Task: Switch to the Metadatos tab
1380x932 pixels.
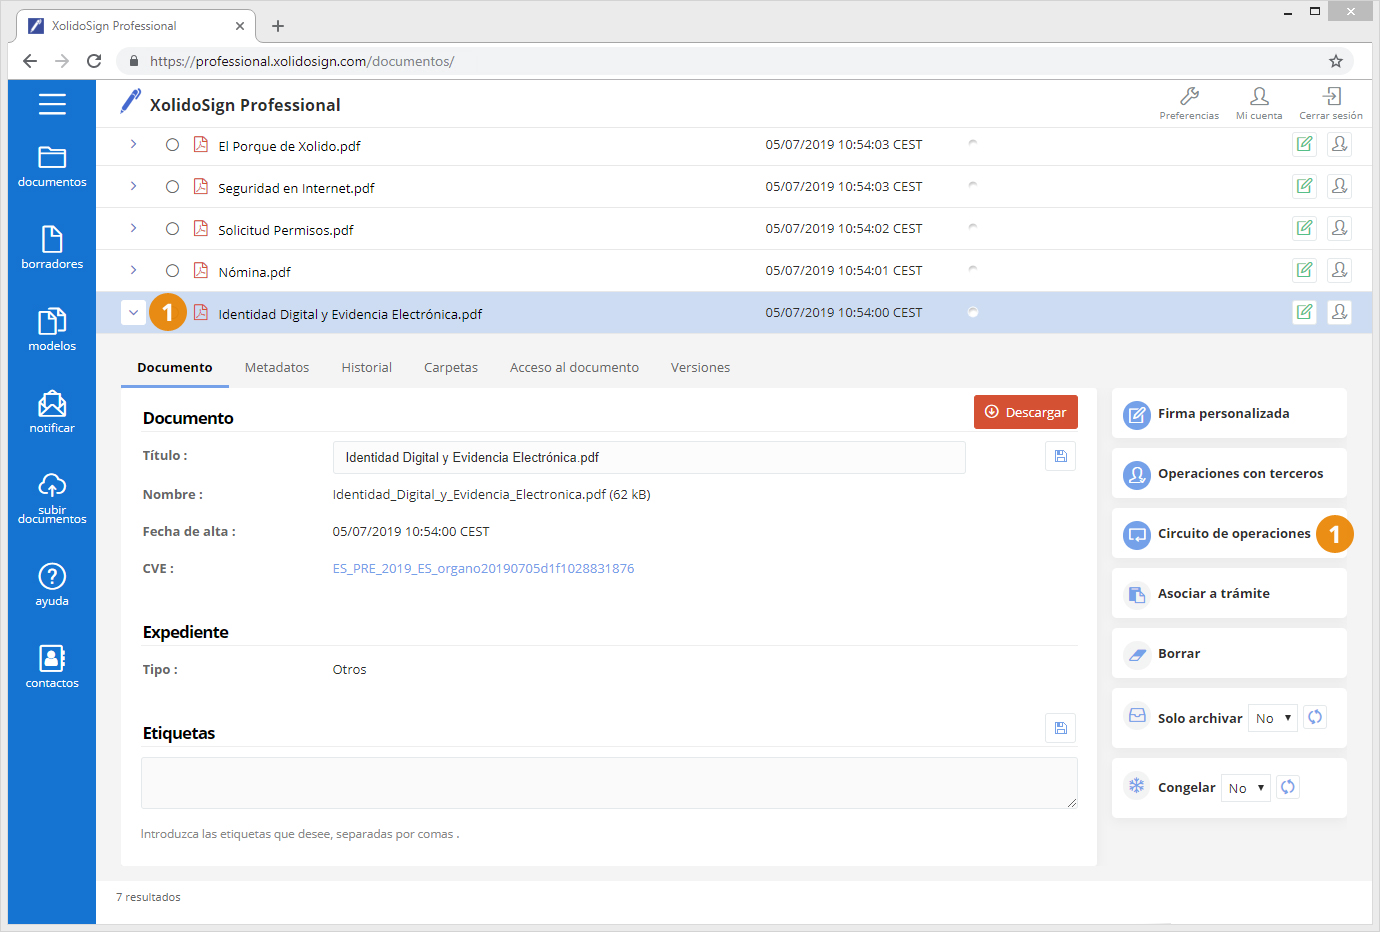Action: (277, 367)
